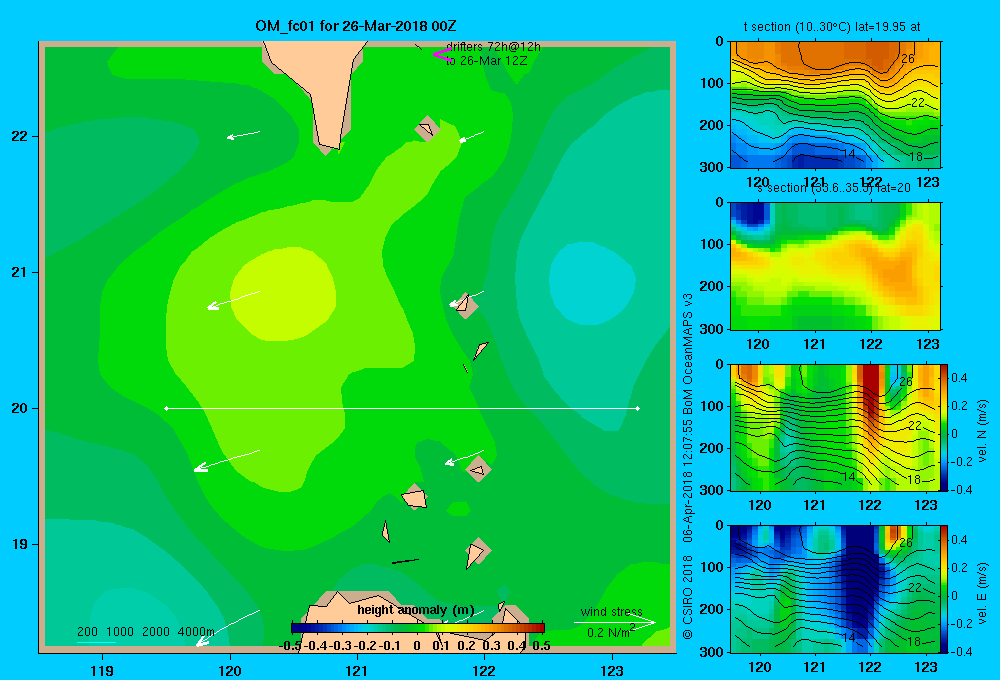
Task: Click the "drifters 72h@12h" label
Action: pos(493,47)
